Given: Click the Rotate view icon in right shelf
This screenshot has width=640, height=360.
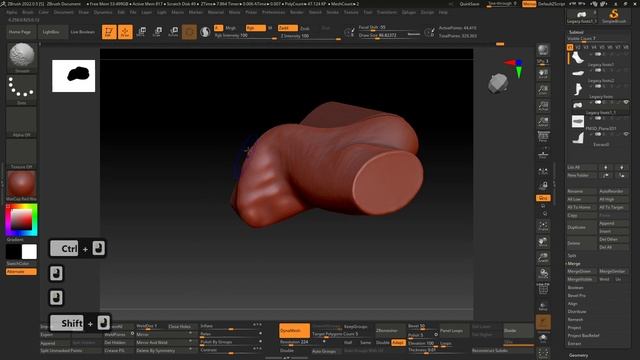Looking at the screenshot, I should pyautogui.click(x=543, y=274).
